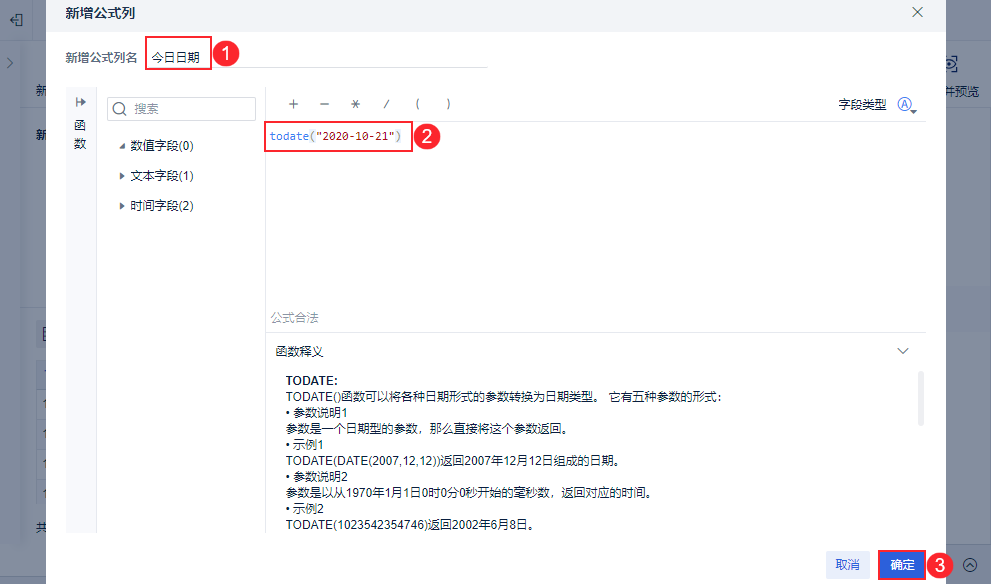Expand the 文本字段(1) tree node
The height and width of the screenshot is (584, 991).
[x=122, y=176]
